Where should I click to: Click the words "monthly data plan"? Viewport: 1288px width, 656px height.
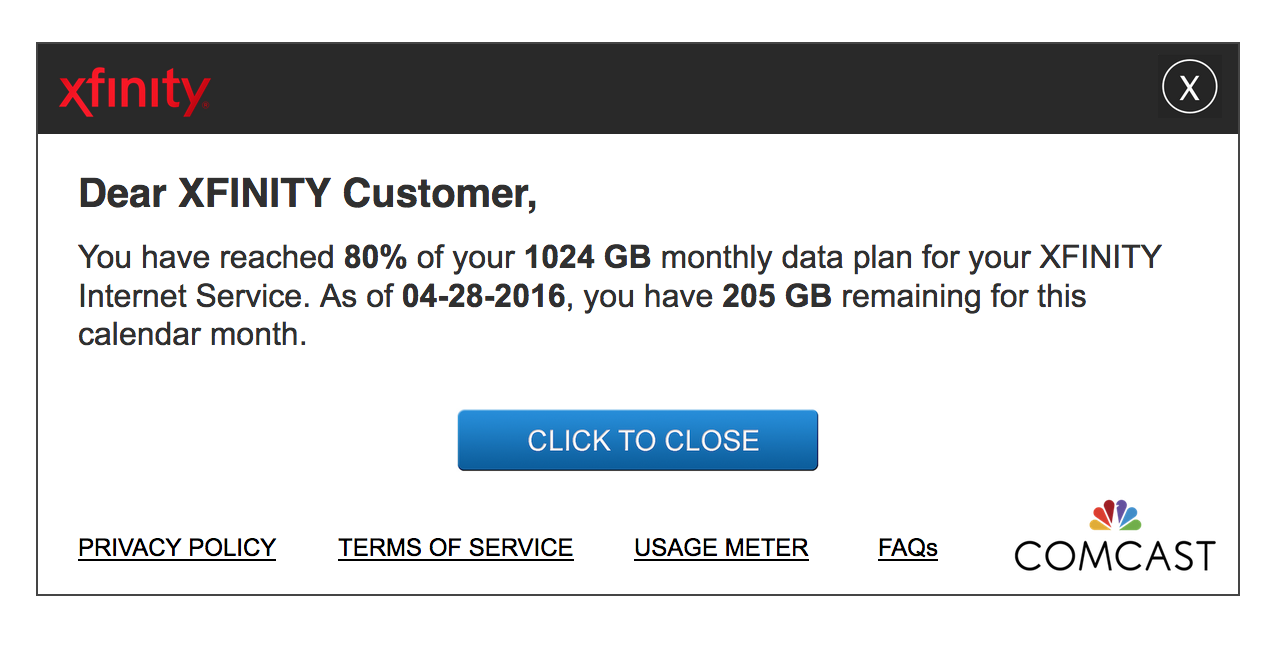[800, 258]
